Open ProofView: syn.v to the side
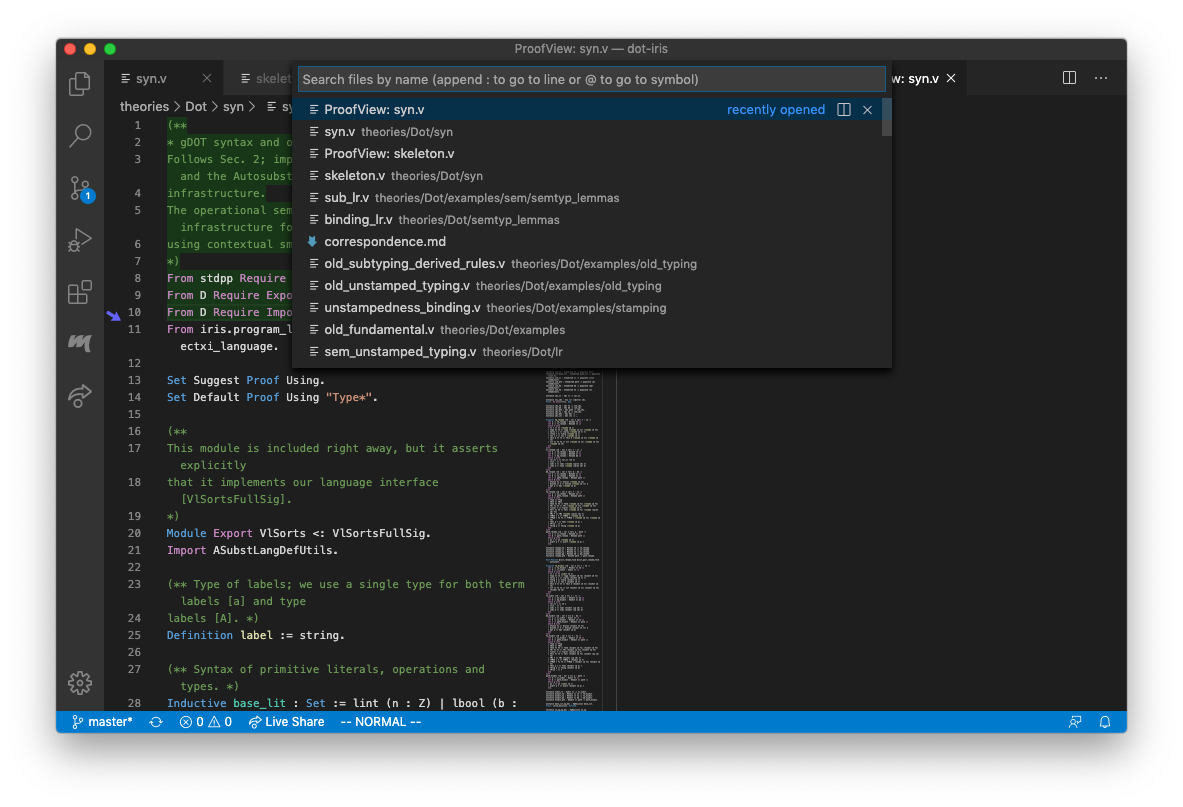The width and height of the screenshot is (1183, 807). (x=843, y=109)
